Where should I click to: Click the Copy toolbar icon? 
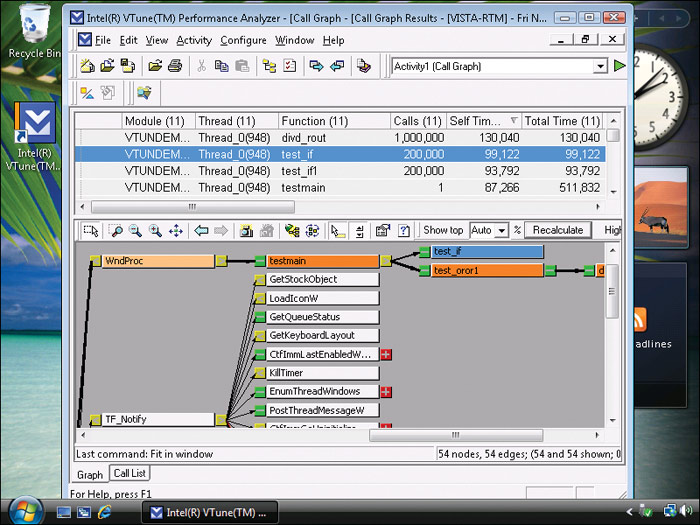[x=221, y=66]
